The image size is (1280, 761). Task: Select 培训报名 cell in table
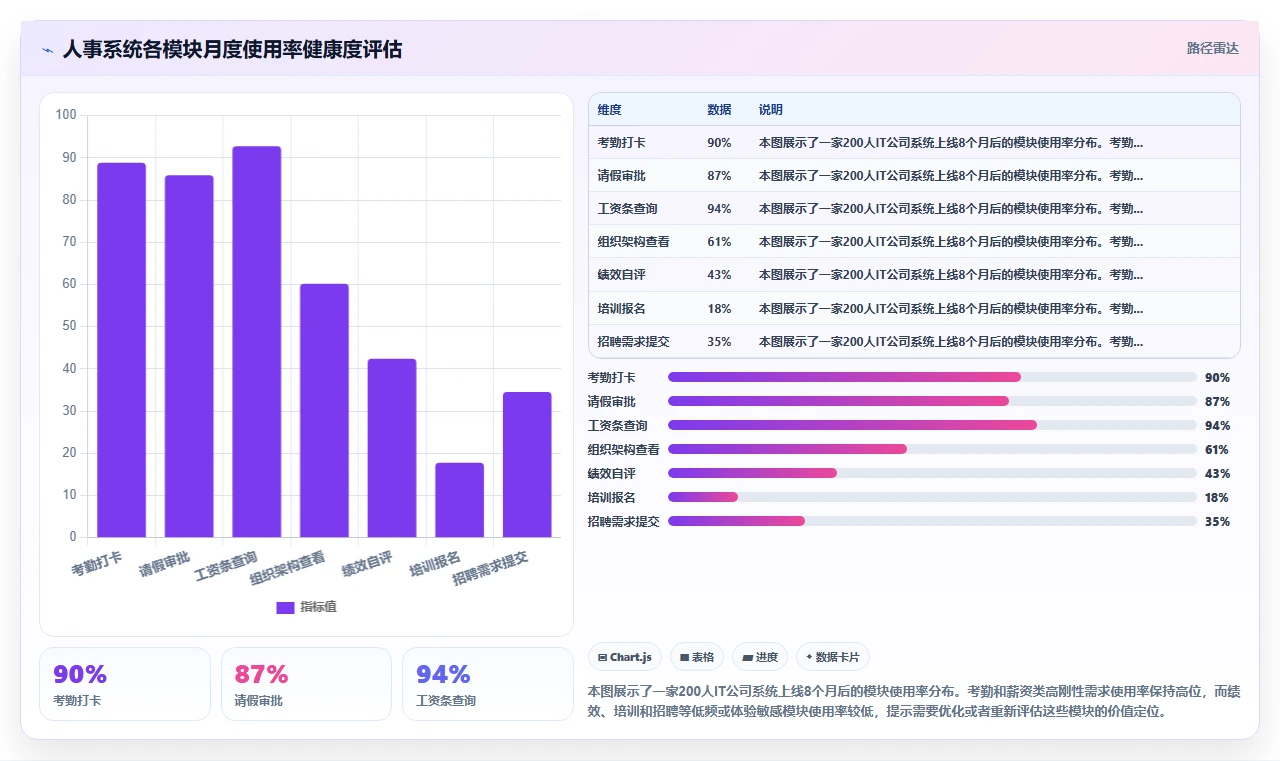point(621,309)
